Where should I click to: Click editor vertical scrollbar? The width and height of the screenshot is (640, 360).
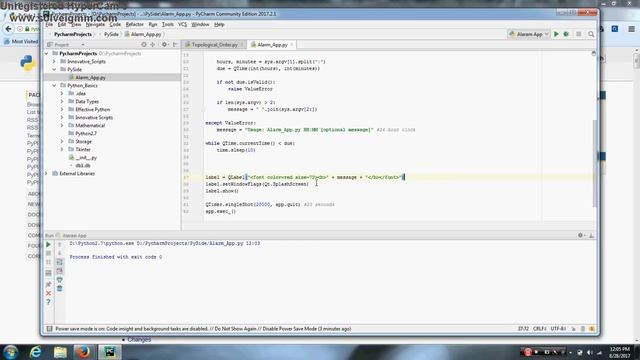tap(594, 163)
